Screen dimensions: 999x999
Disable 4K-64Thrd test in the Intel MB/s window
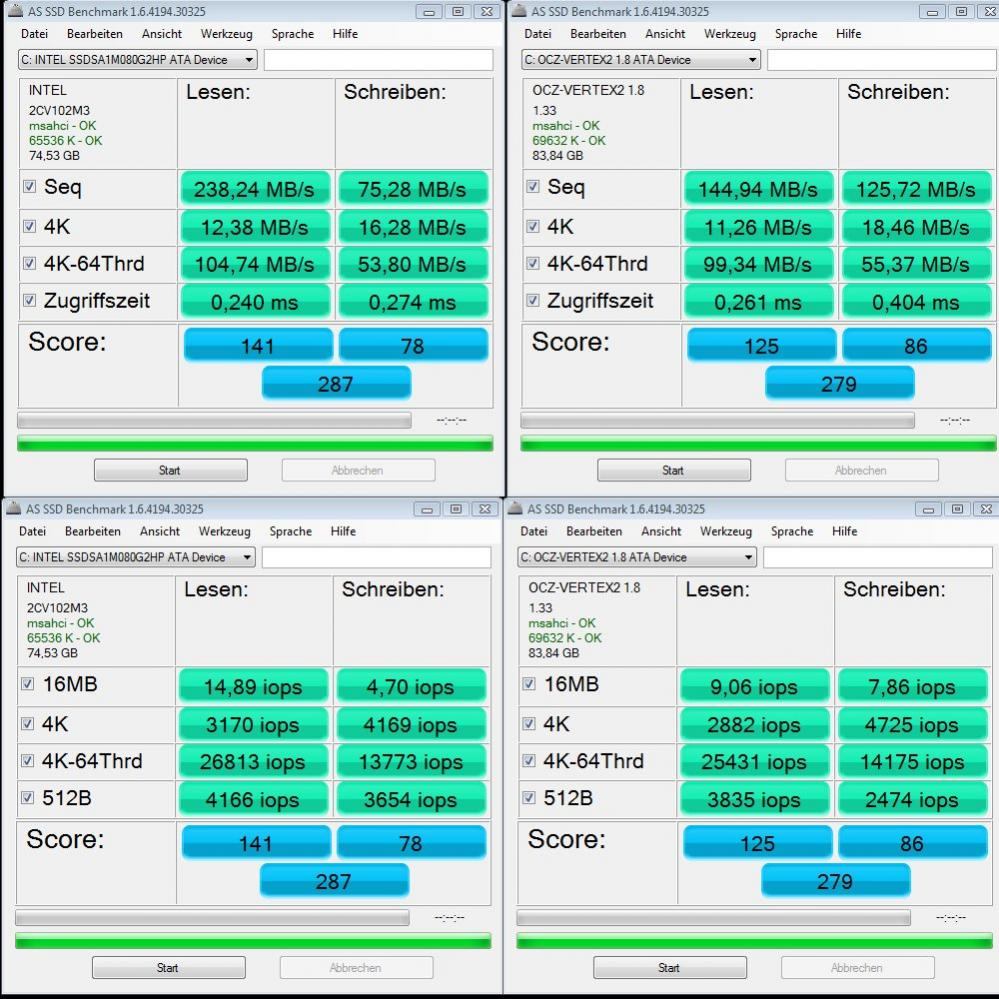pos(29,263)
